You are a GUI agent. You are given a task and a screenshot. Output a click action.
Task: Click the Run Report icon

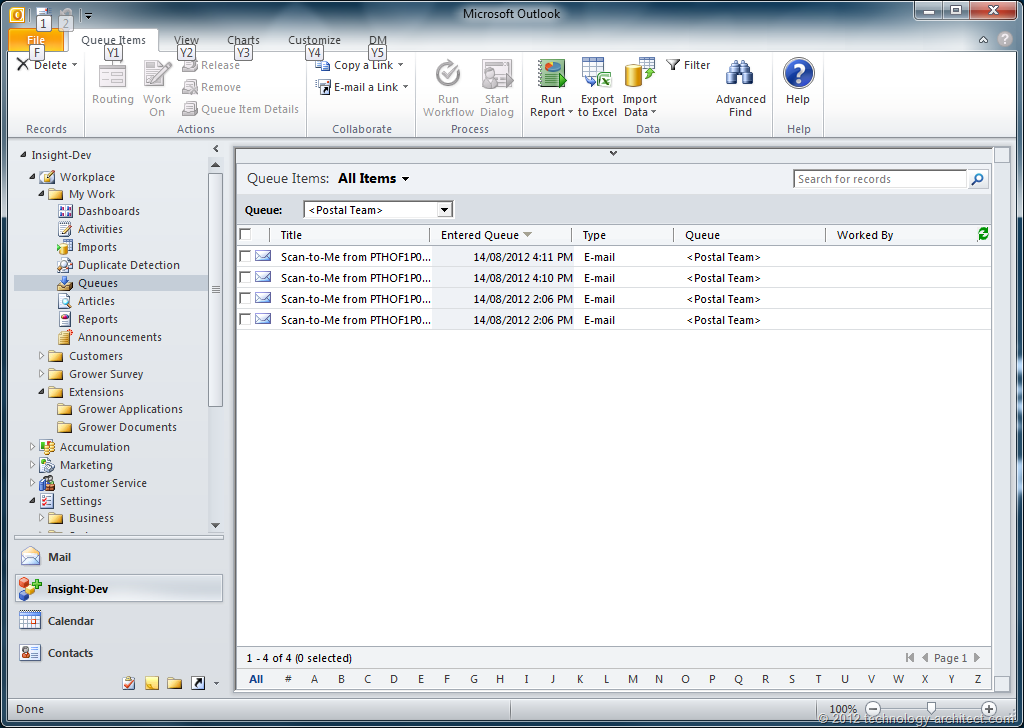[552, 73]
